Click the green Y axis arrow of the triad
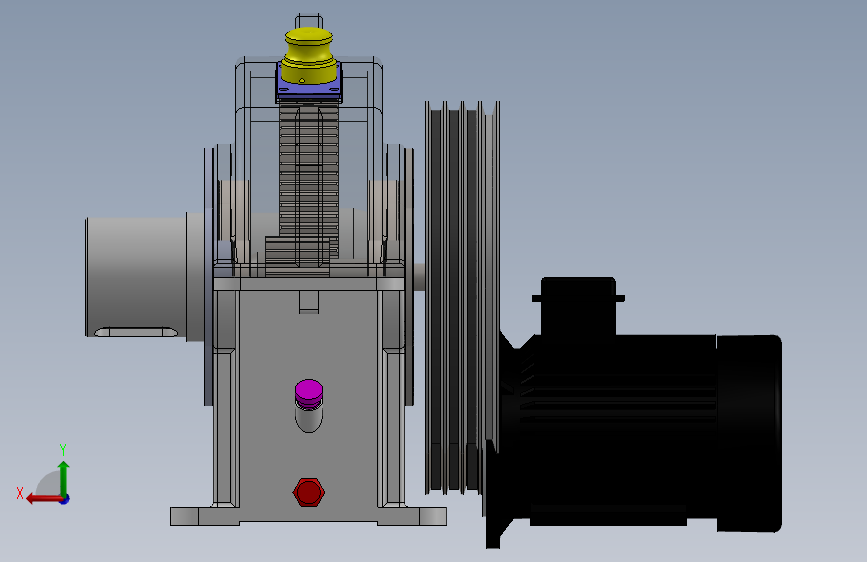 64,478
